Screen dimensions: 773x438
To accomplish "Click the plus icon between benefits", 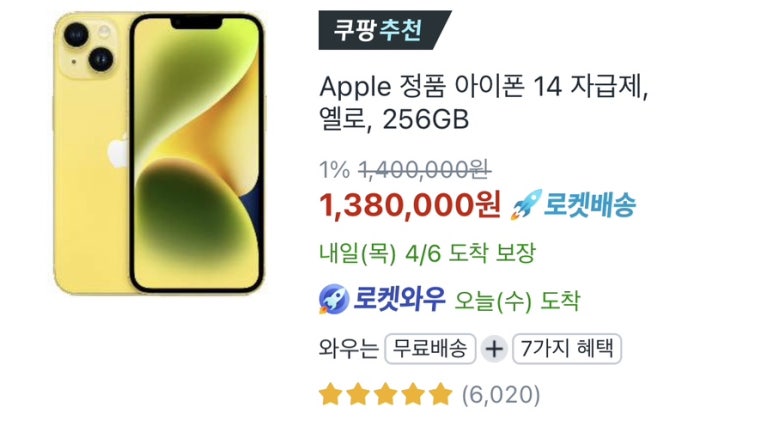I will (x=494, y=349).
